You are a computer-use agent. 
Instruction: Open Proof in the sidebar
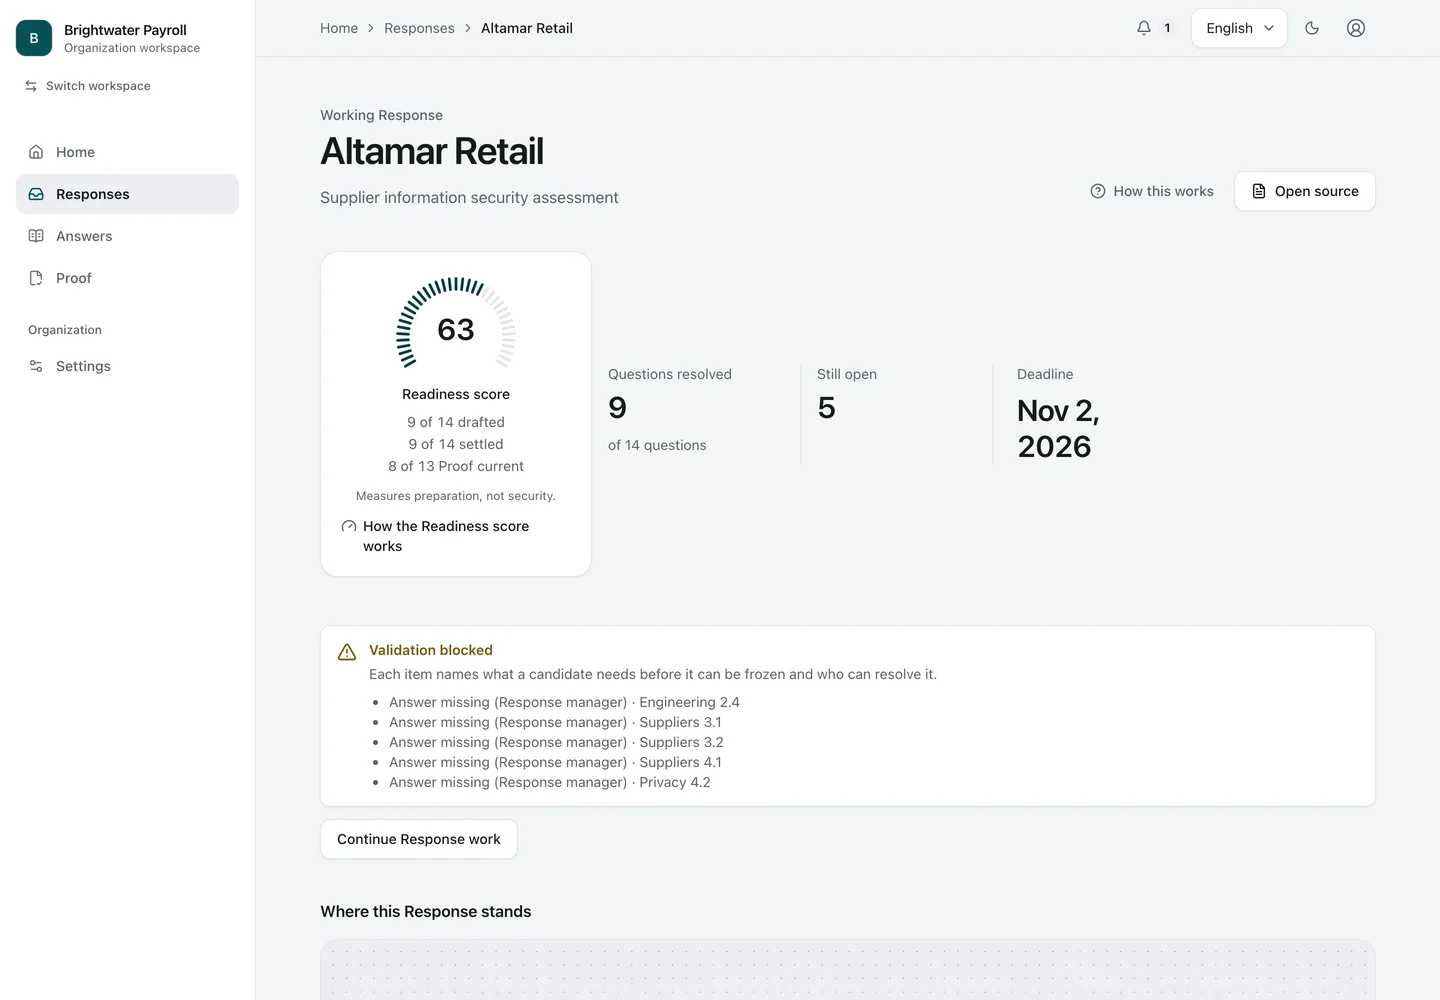[x=127, y=278]
